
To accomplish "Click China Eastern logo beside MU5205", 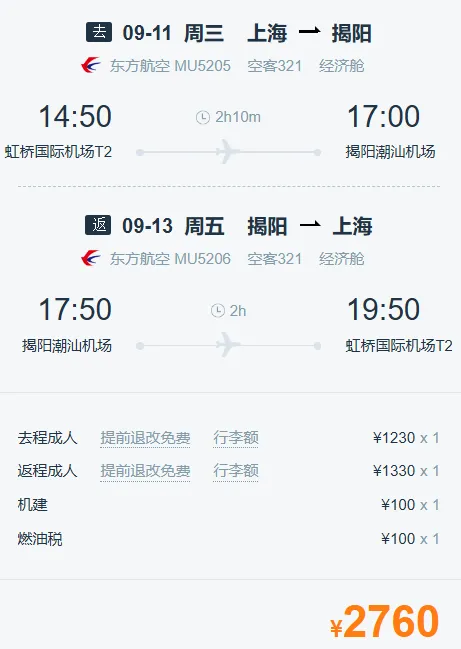I will click(x=91, y=65).
